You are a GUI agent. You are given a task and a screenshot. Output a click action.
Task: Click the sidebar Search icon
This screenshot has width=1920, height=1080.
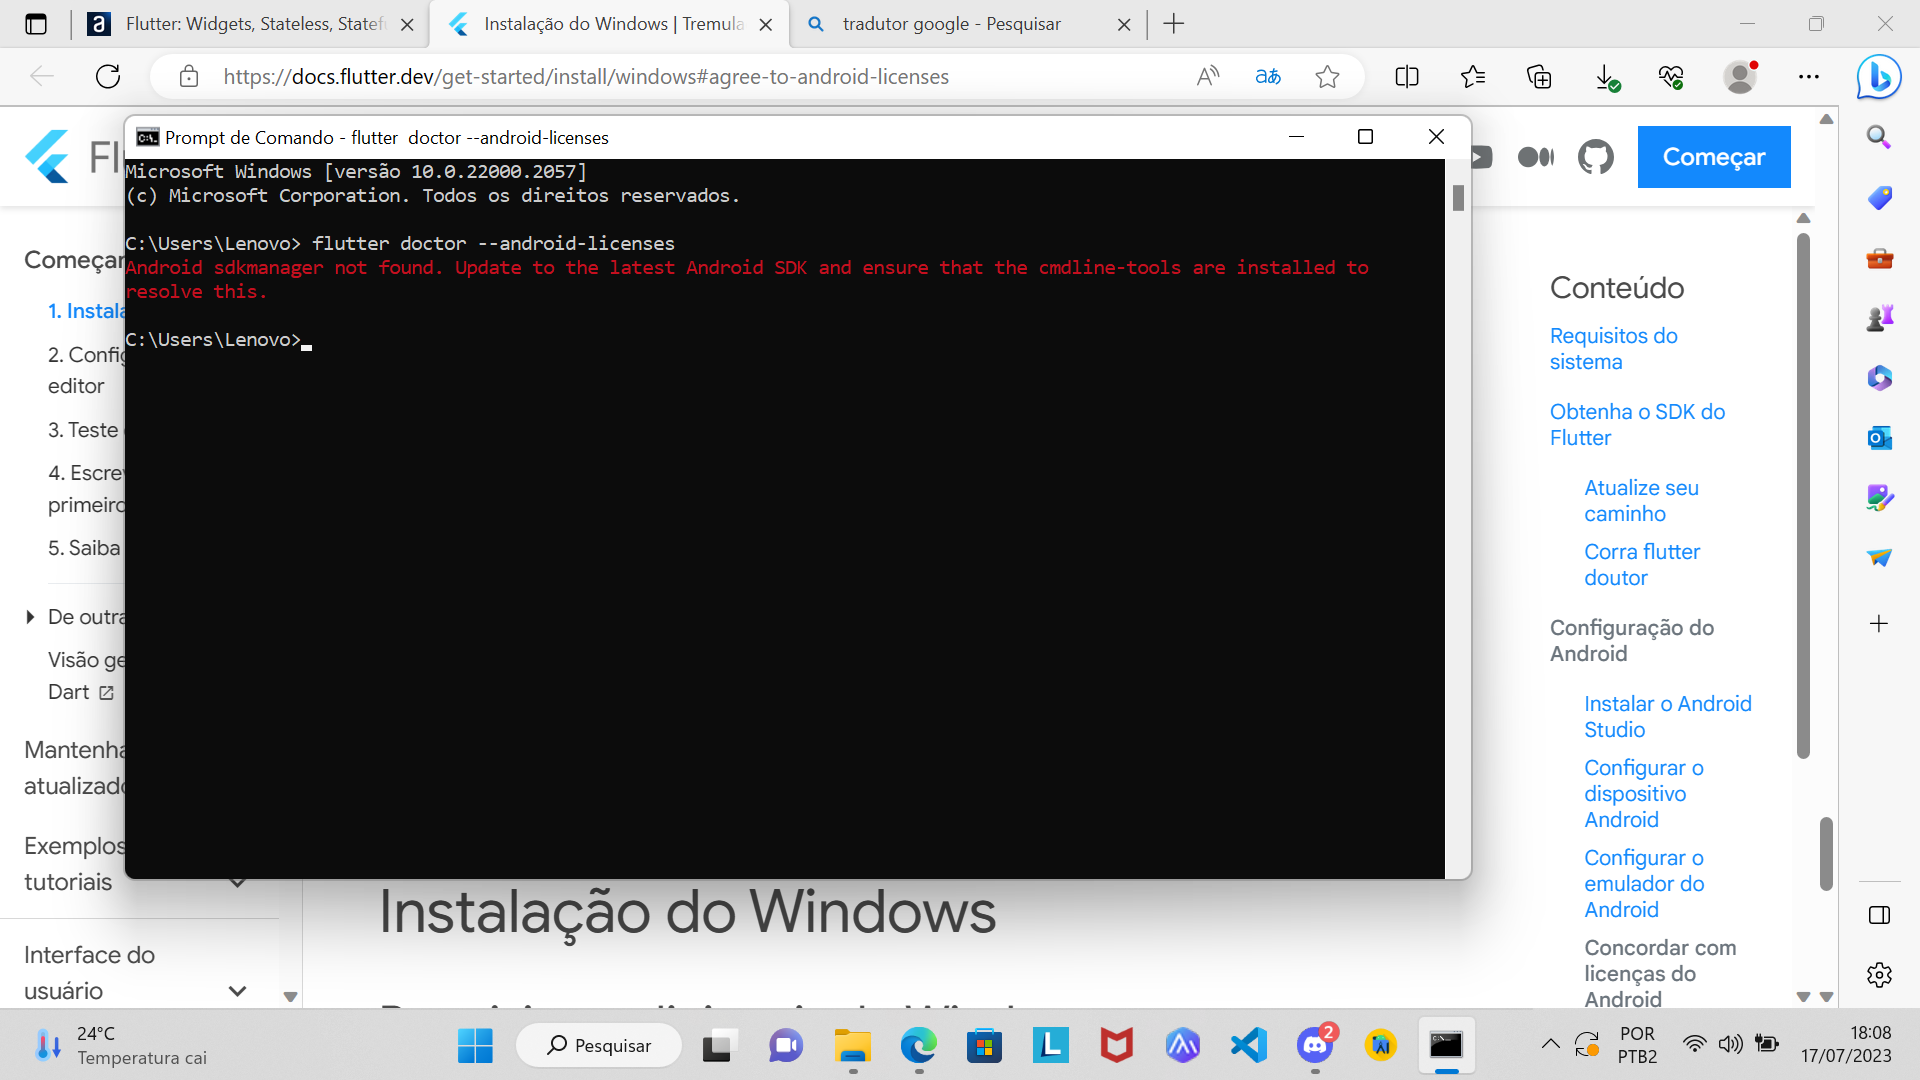(x=1879, y=137)
